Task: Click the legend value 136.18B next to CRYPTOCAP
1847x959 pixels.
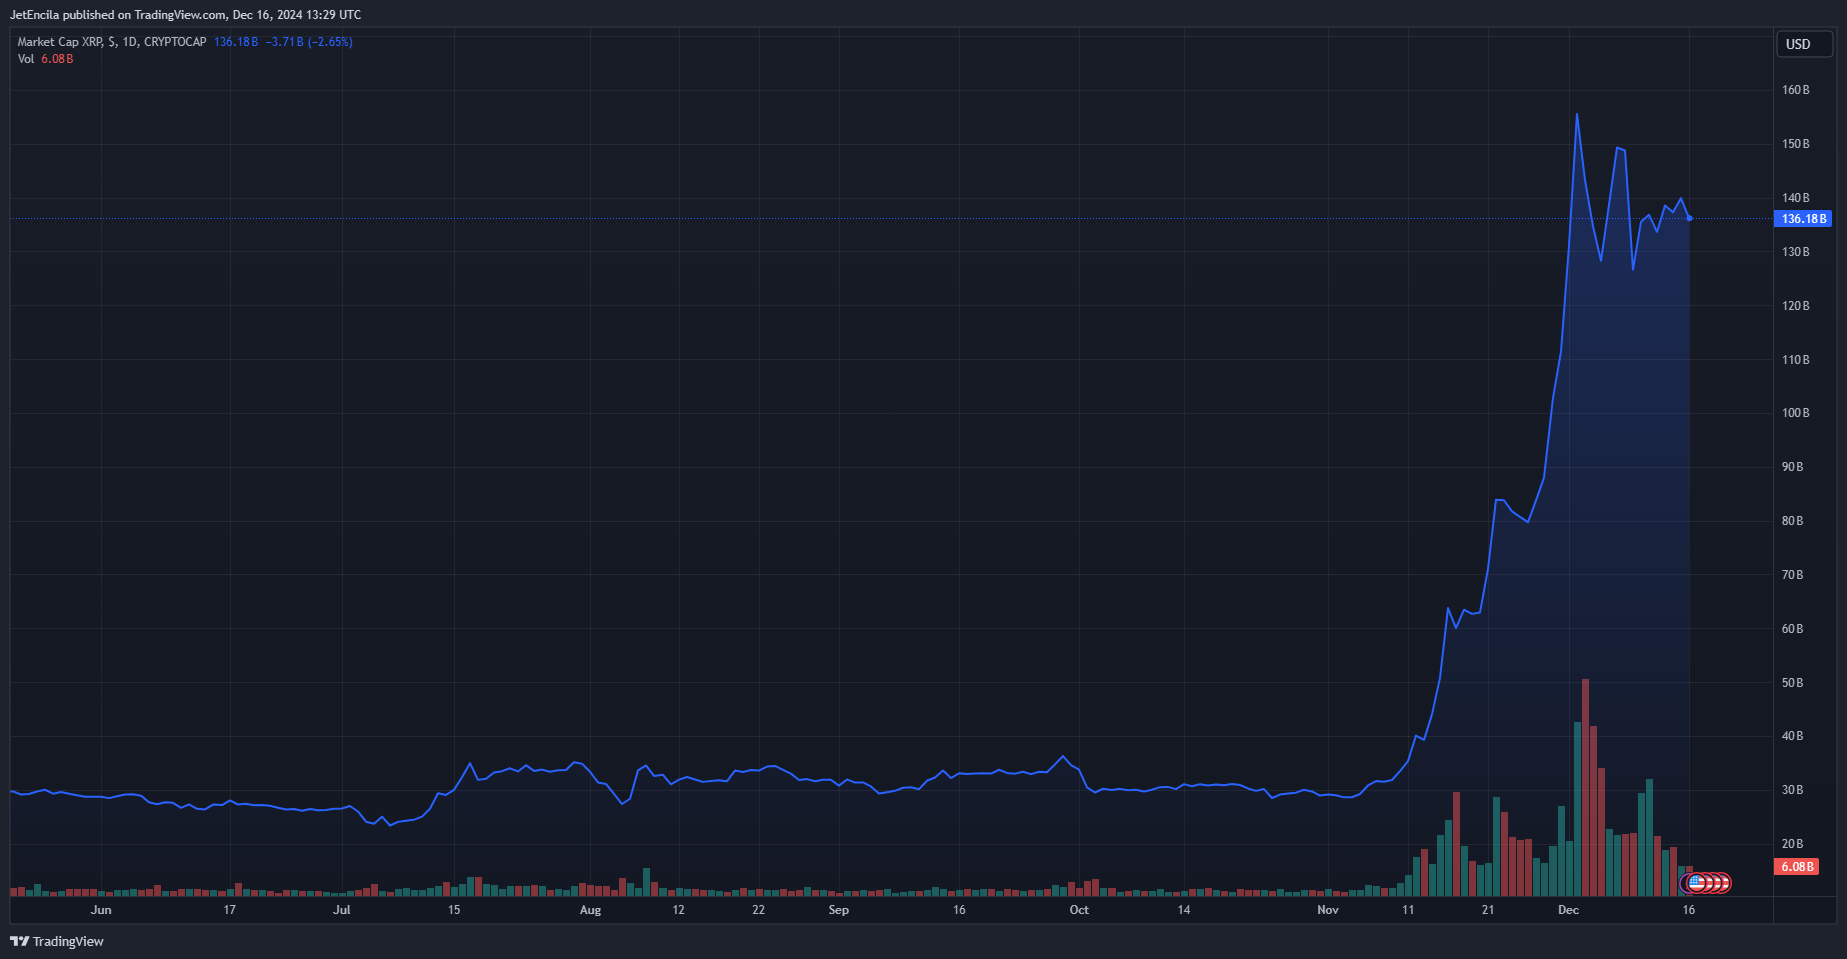Action: (236, 42)
